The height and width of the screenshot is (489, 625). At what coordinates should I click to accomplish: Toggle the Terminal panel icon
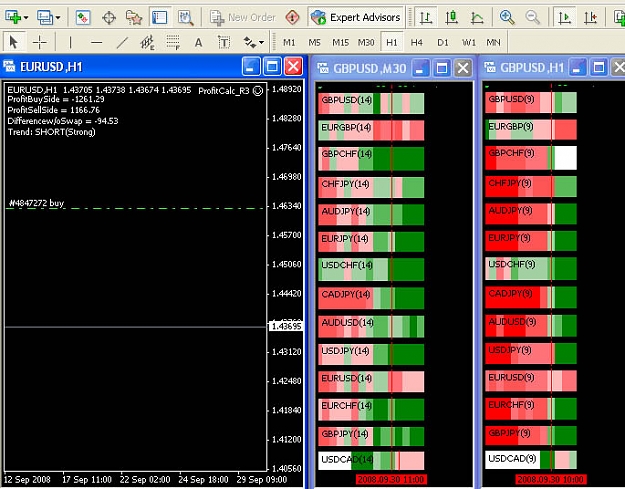(x=159, y=17)
